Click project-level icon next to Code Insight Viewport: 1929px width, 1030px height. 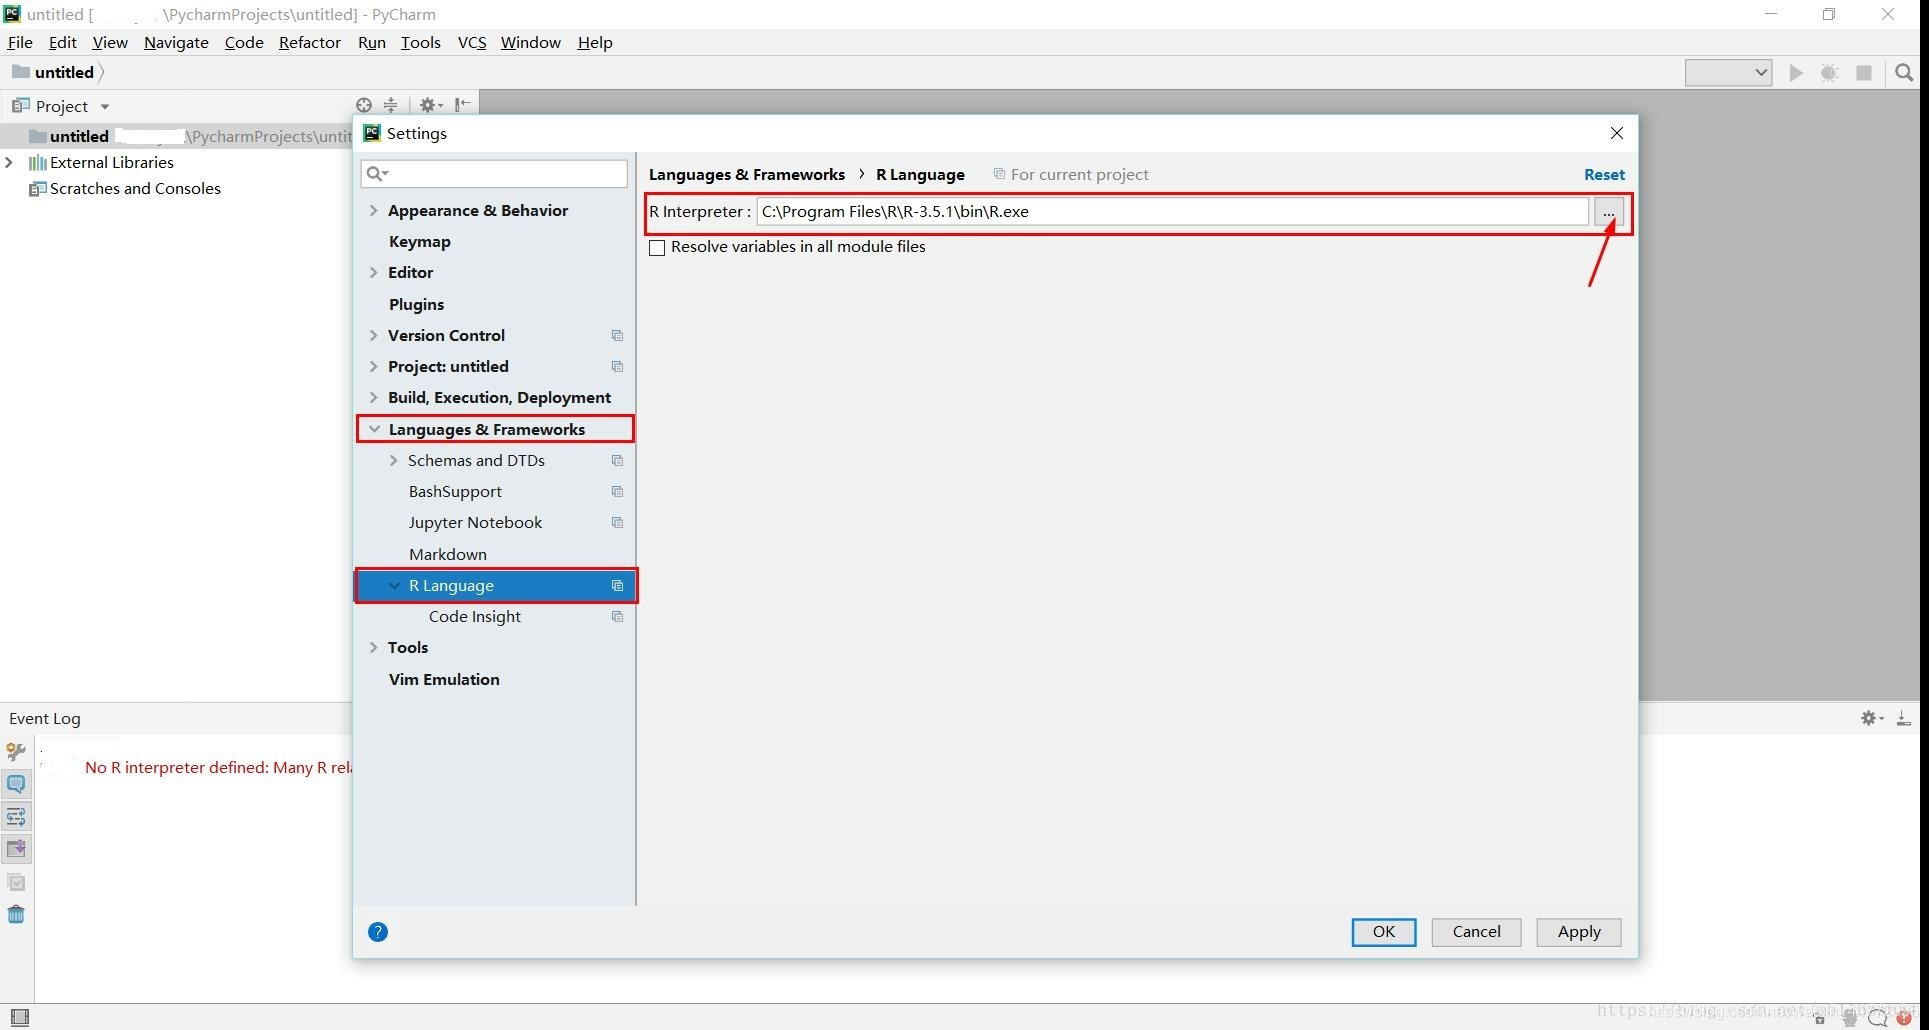tap(617, 617)
